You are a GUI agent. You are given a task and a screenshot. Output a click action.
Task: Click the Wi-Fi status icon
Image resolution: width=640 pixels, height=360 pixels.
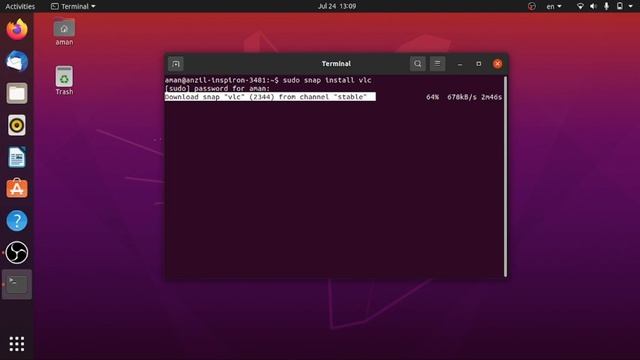580,6
